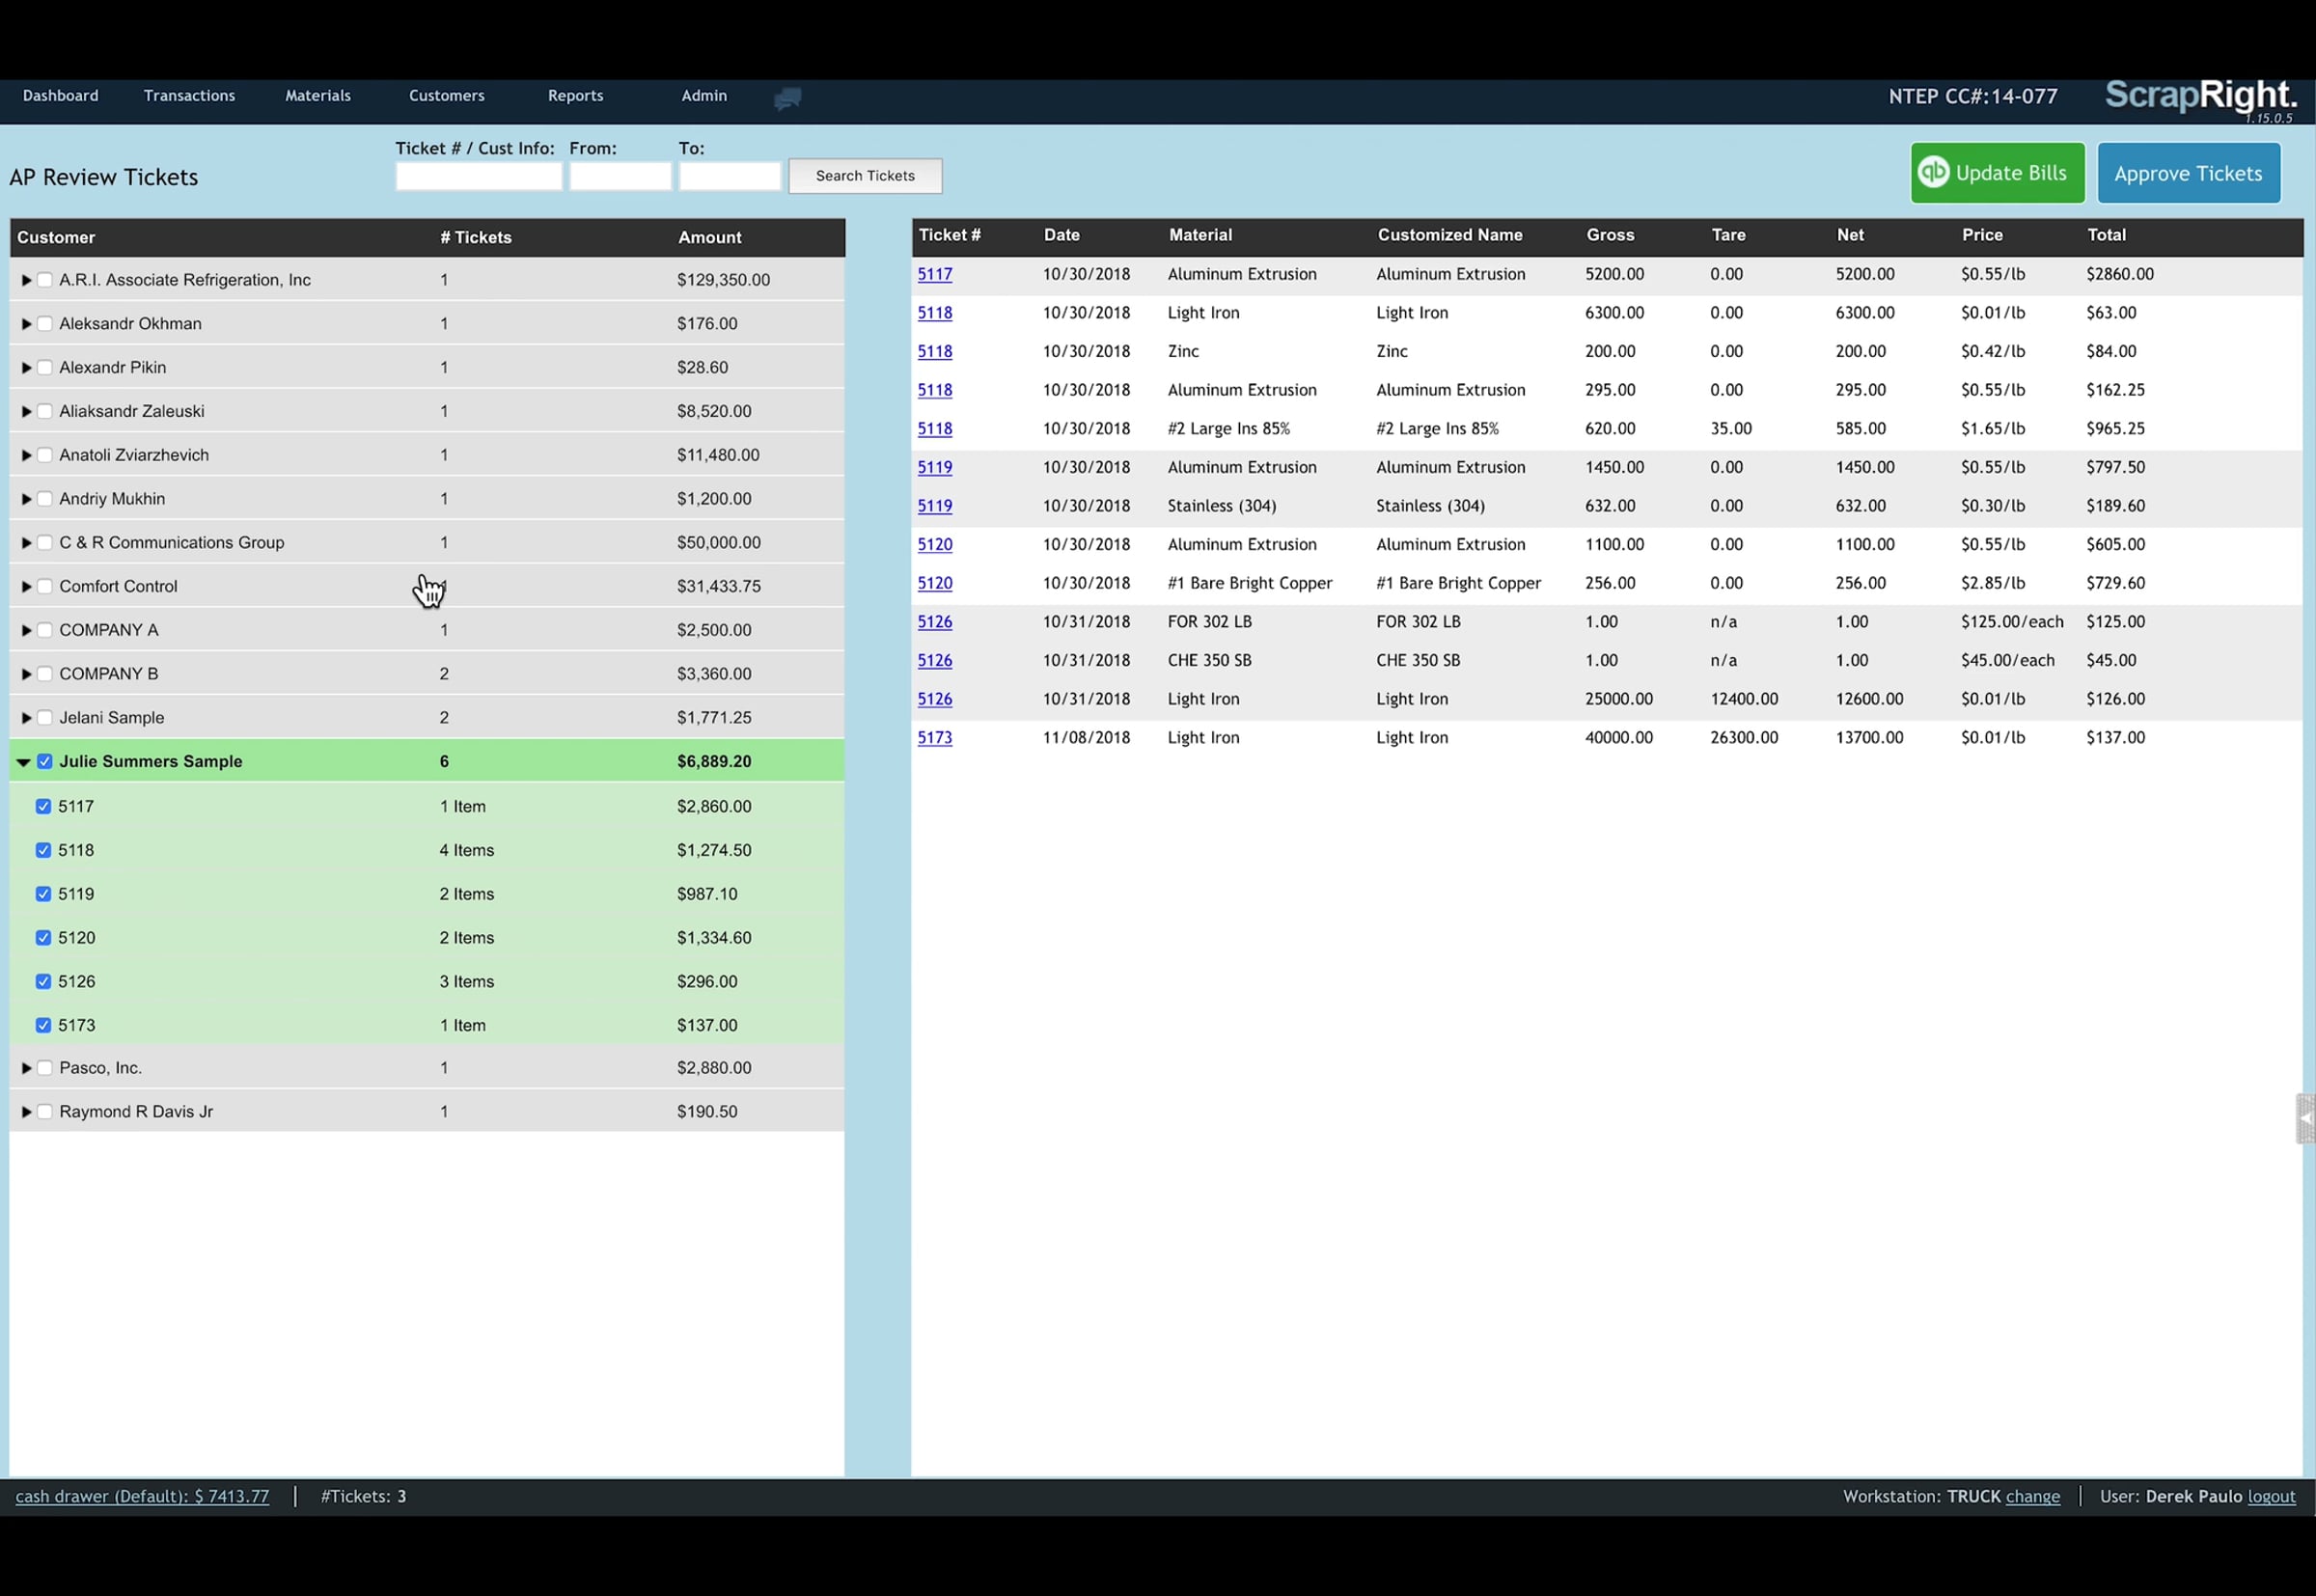Click the QuickBooks Update Bills button
This screenshot has height=1596, width=2316.
click(x=1996, y=173)
